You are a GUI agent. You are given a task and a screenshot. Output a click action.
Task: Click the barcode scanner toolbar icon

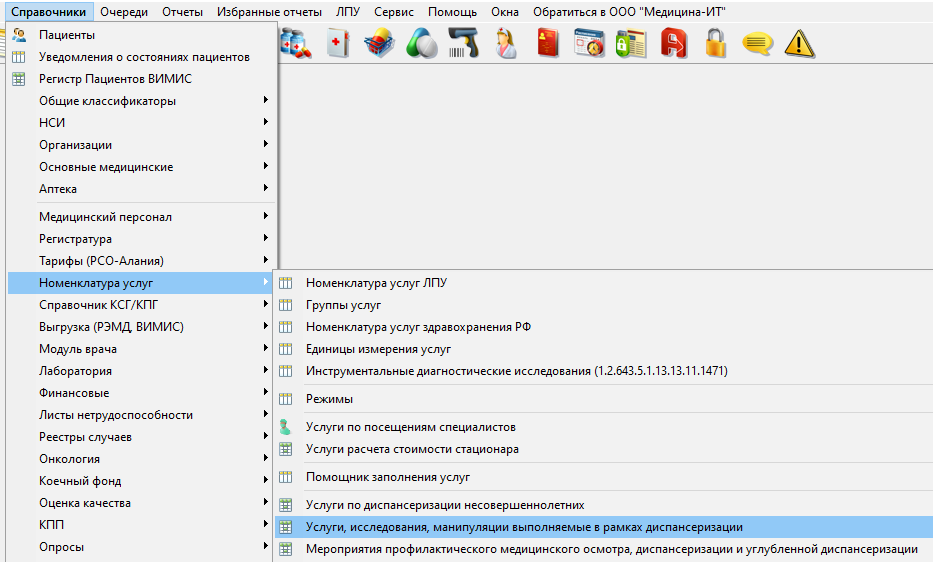click(462, 43)
